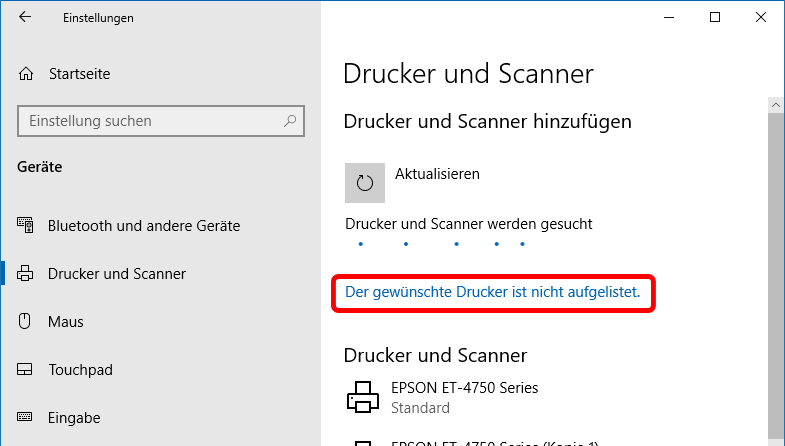Click the EPSON ET-4750 Standard printer icon
This screenshot has height=446, width=785.
[364, 397]
